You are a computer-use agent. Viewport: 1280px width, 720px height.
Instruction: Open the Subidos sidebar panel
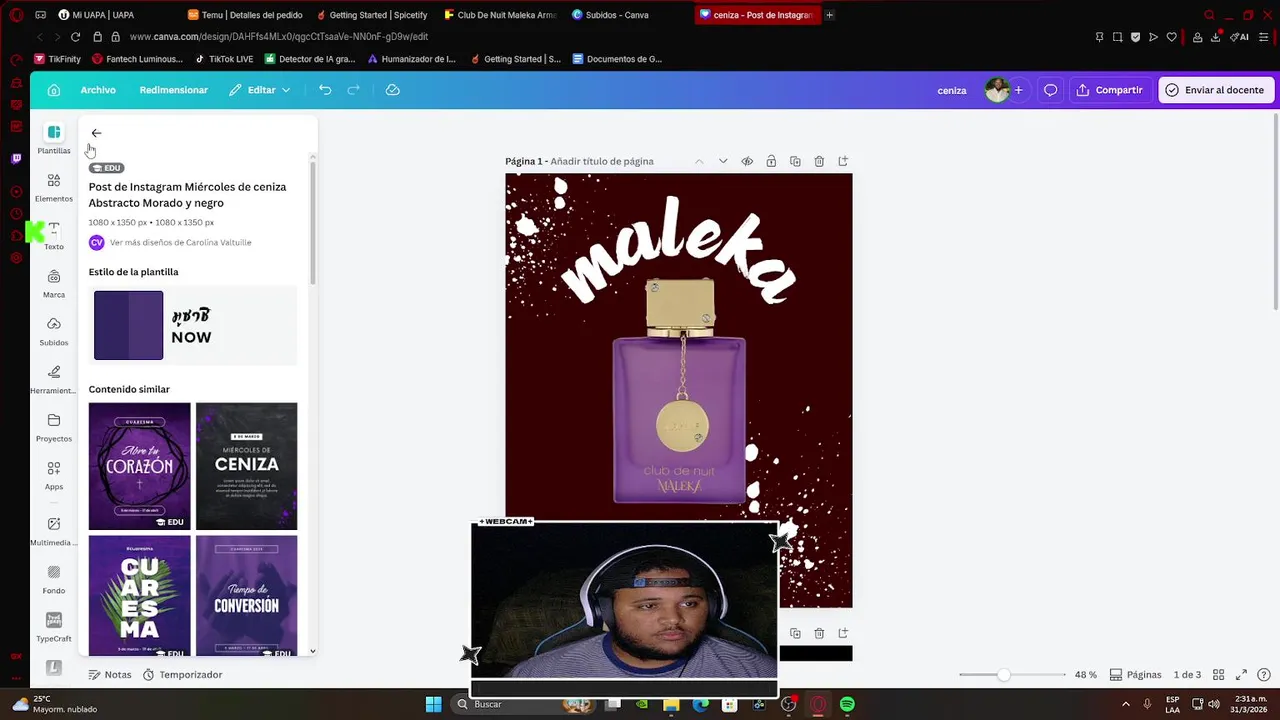tap(54, 332)
